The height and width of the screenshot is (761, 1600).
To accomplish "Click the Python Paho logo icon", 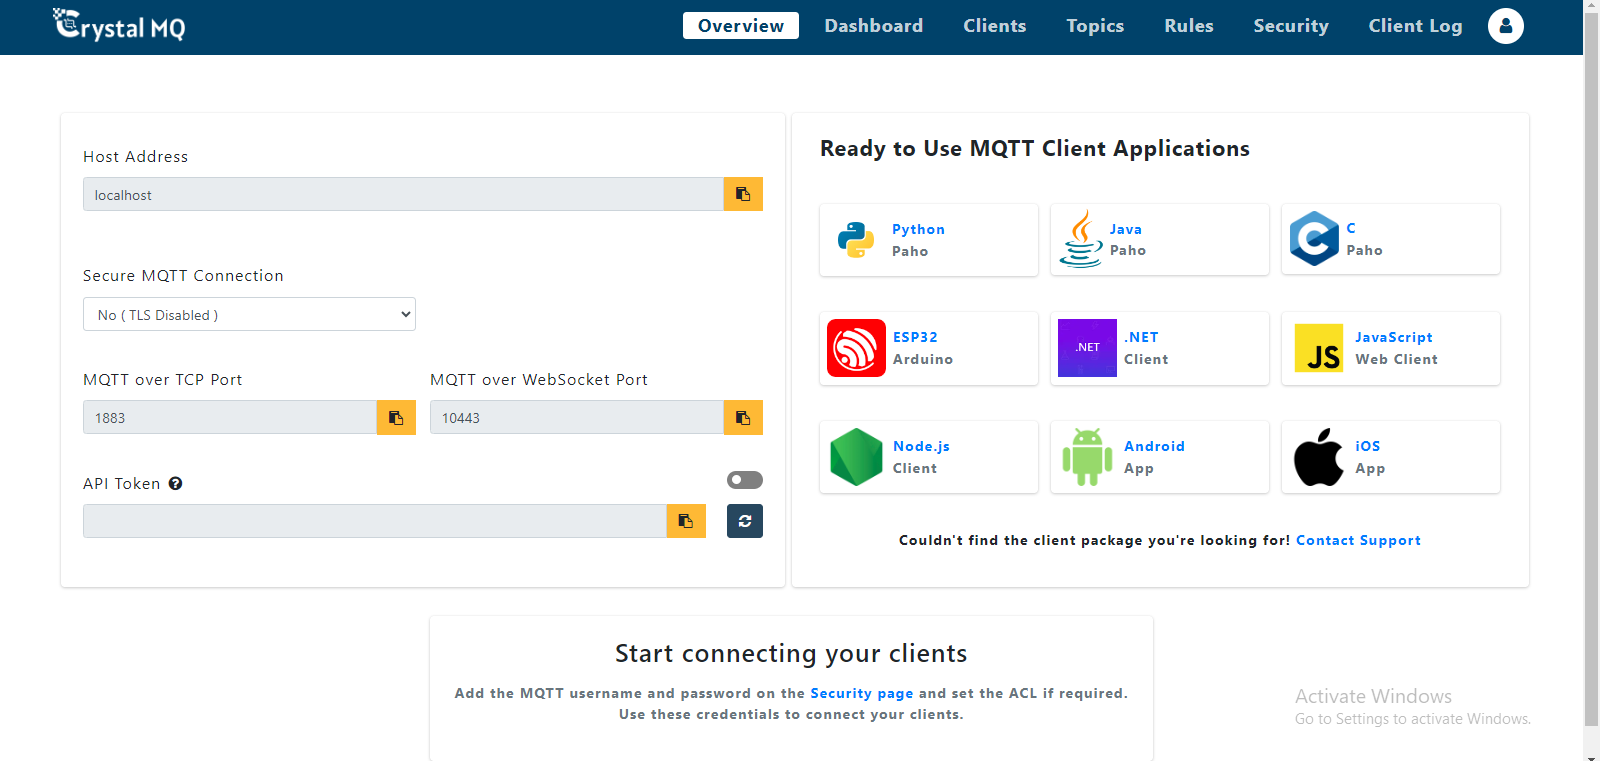I will pos(856,240).
